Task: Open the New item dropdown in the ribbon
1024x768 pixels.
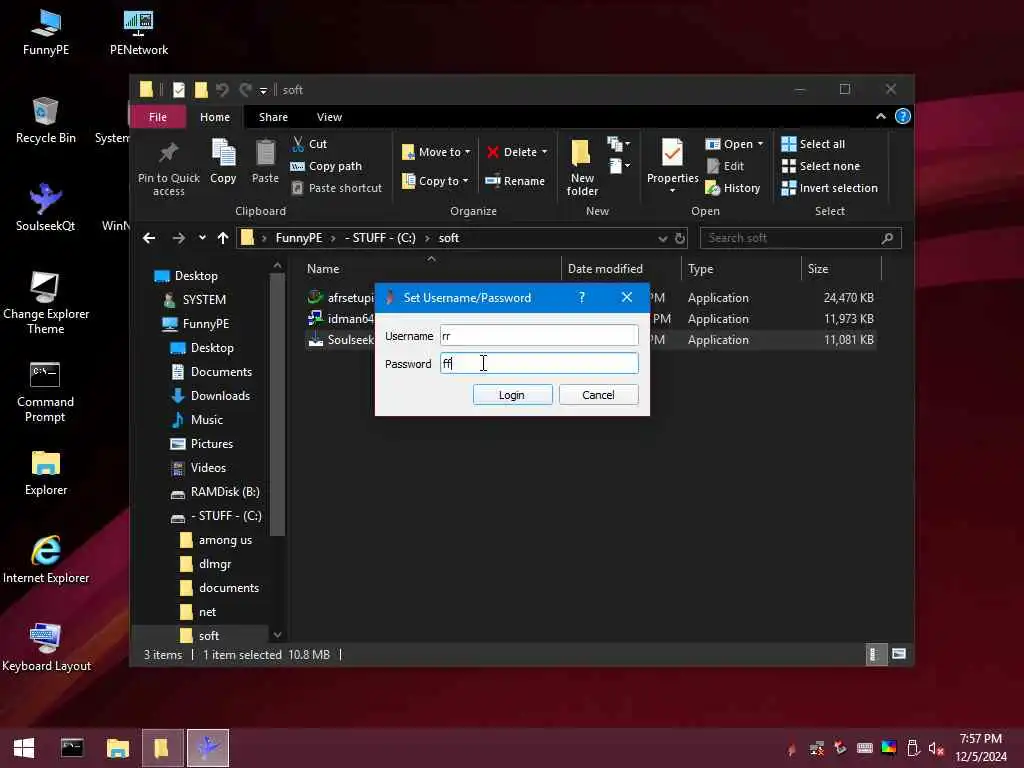Action: point(617,144)
